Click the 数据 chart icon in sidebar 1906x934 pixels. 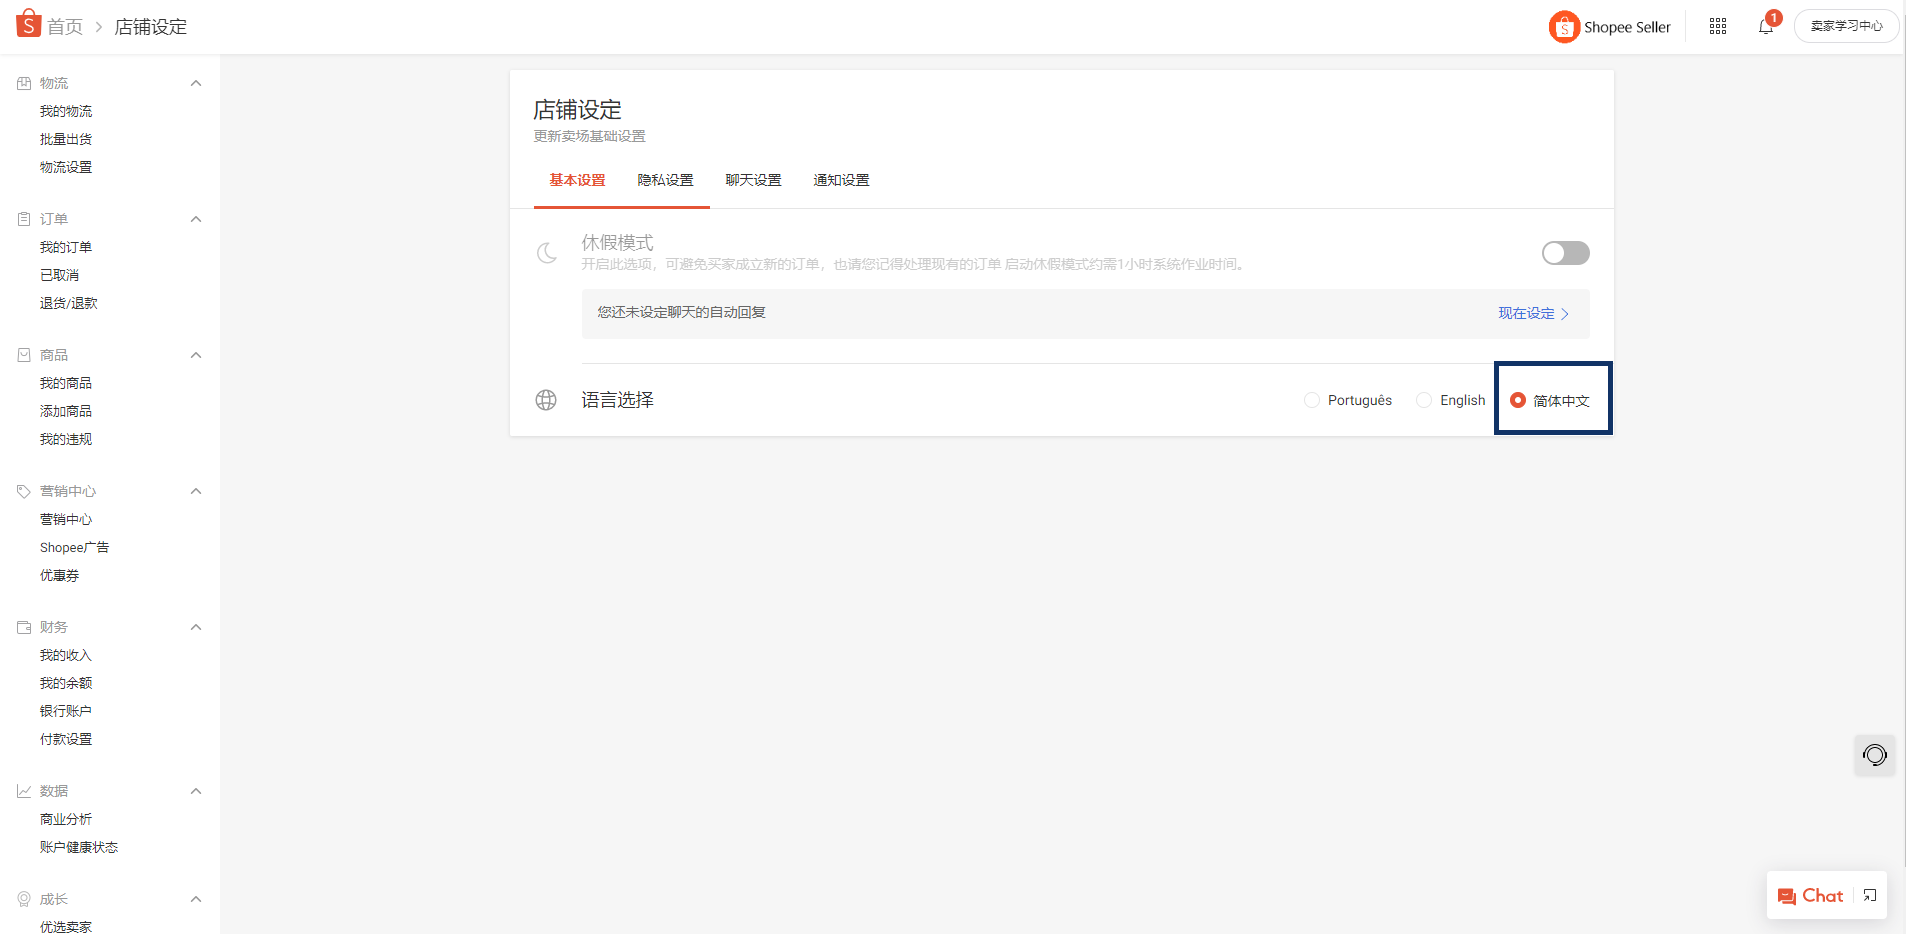click(24, 791)
